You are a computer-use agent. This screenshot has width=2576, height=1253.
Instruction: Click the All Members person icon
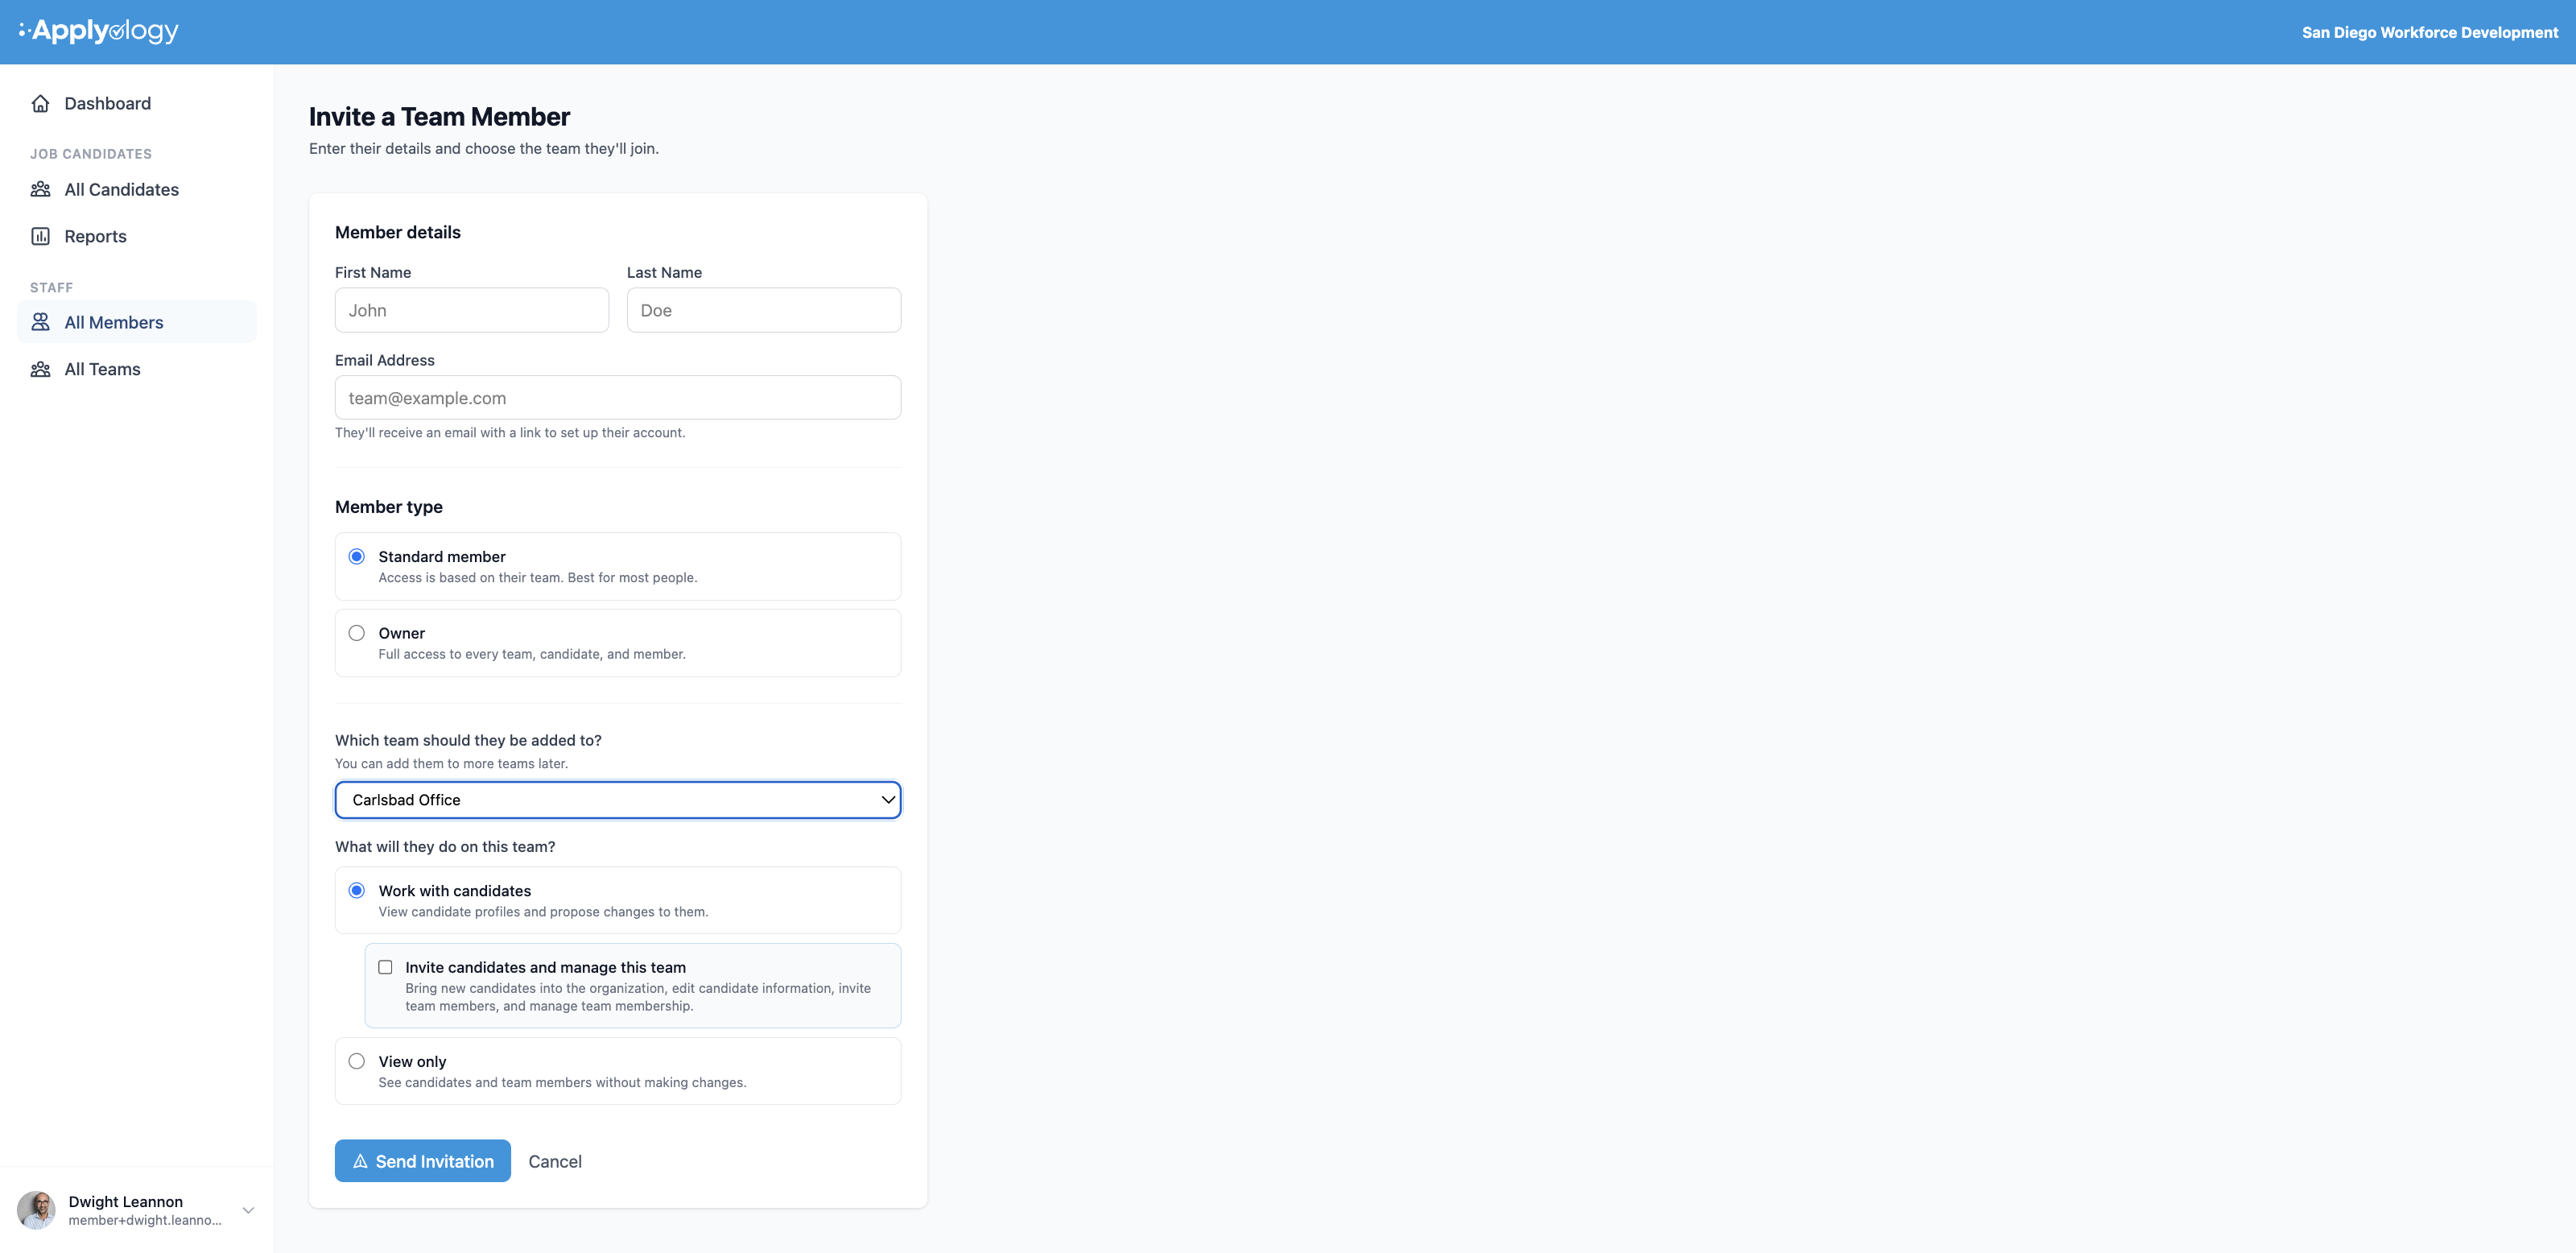41,322
